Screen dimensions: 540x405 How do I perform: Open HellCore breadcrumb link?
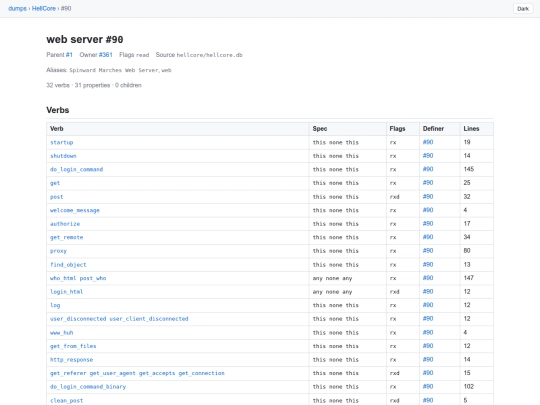tap(44, 8)
